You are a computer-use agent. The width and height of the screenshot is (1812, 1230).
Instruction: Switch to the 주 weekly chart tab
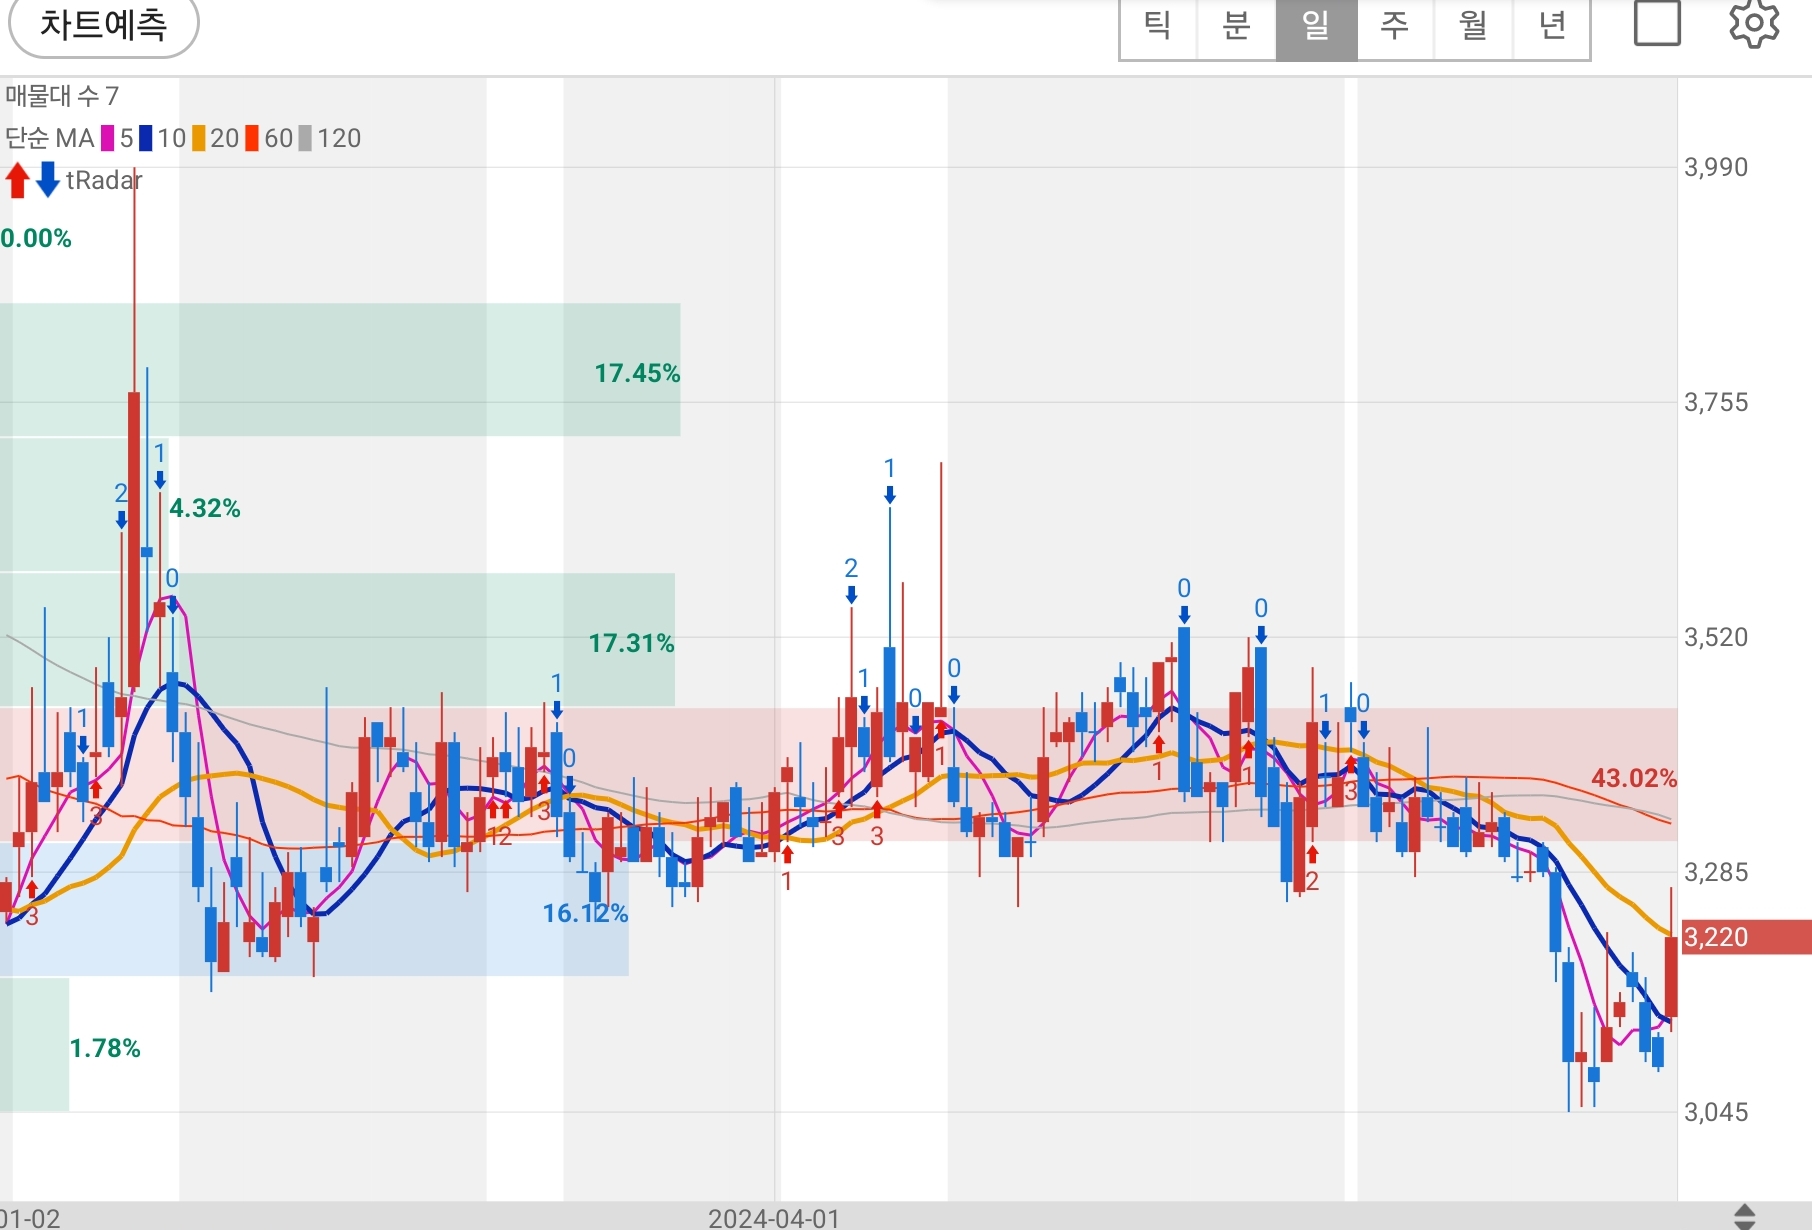[x=1395, y=28]
